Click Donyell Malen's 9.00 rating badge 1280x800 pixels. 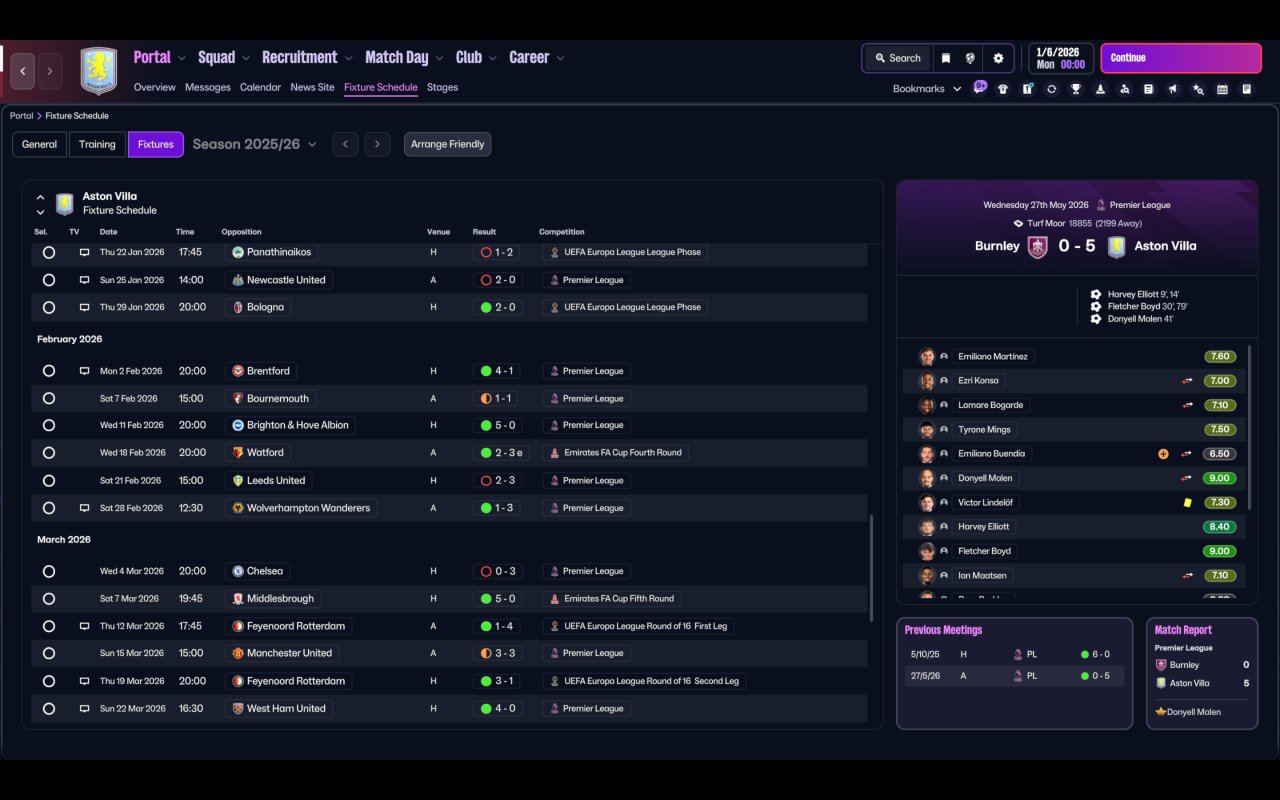(1220, 478)
